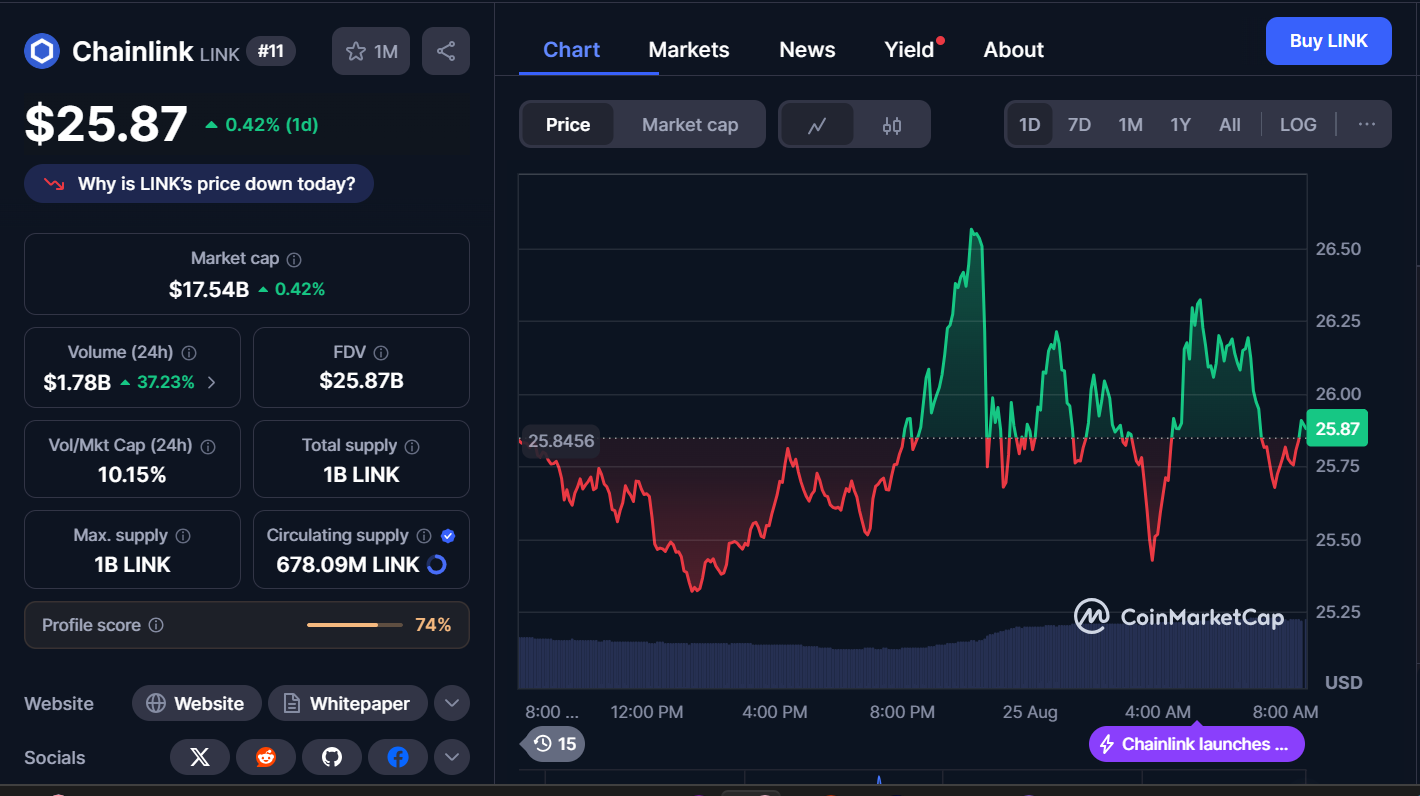Open Why is LINK's price down today
Screen dimensions: 1420x796
point(199,184)
